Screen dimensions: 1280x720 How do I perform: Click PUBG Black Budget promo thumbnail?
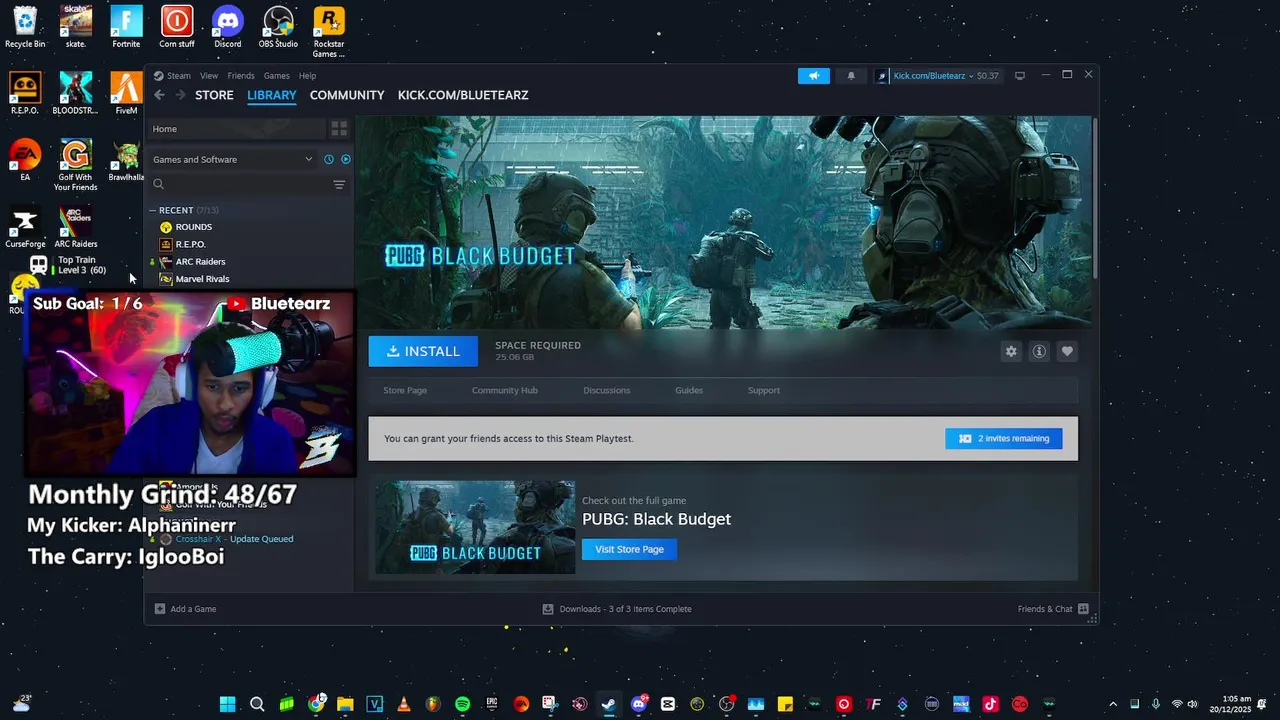coord(475,528)
